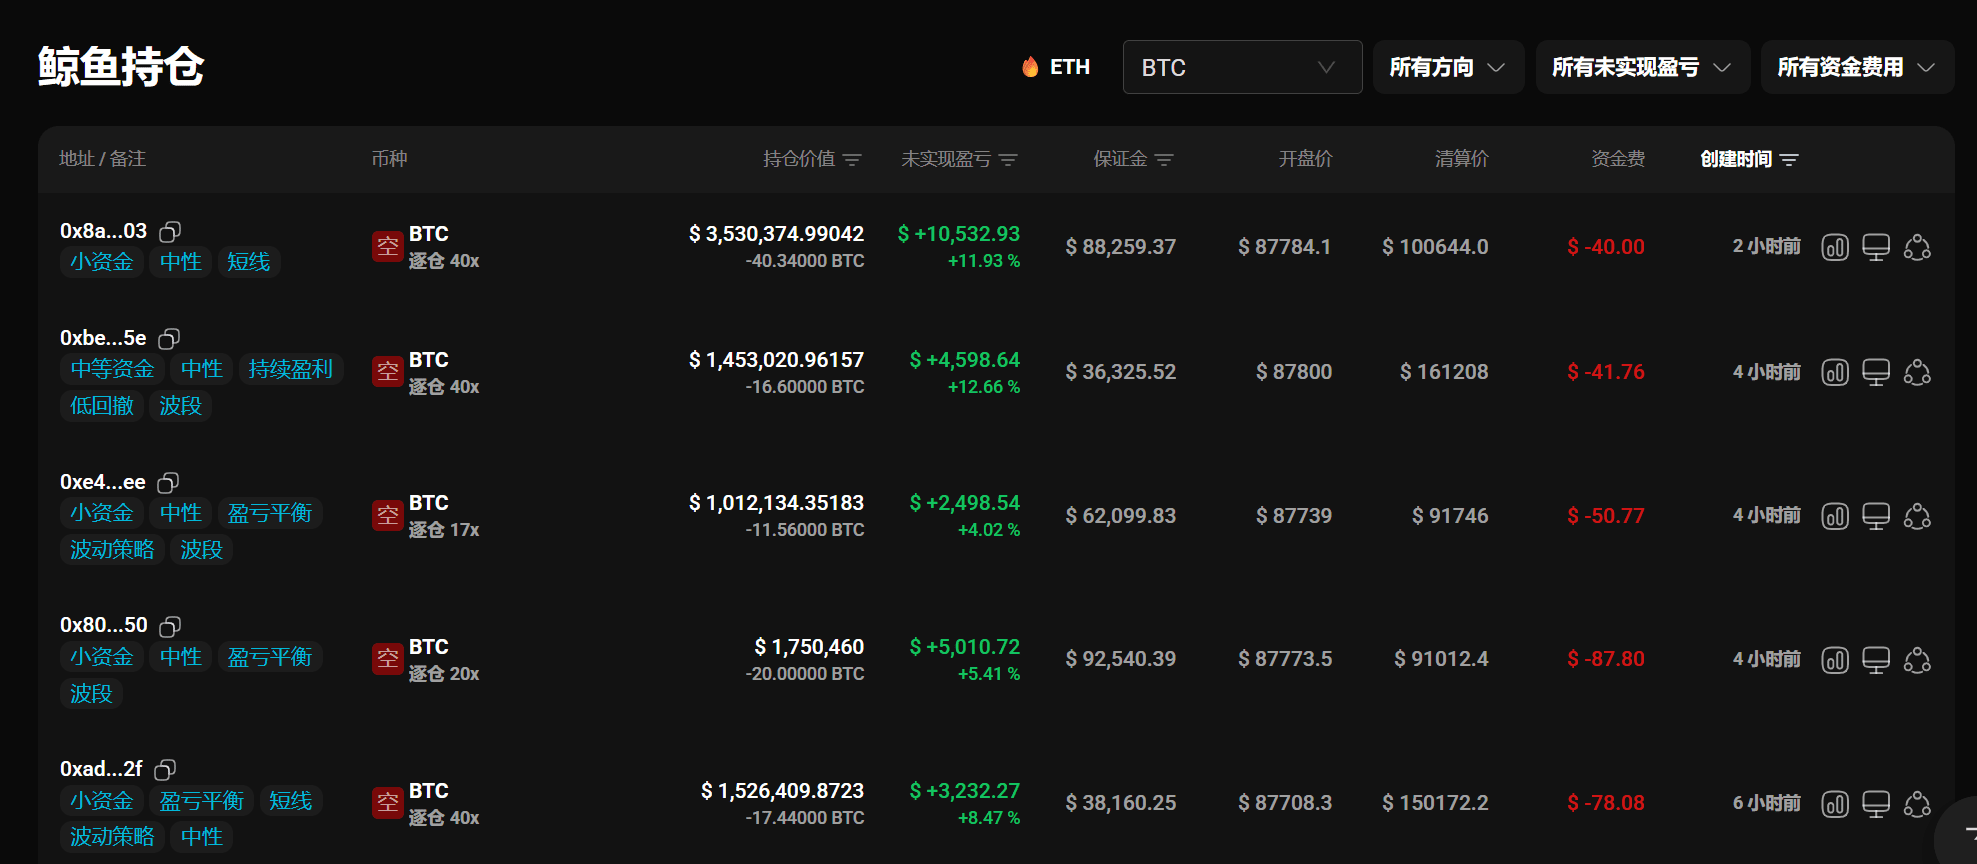Click unrealized PnL $ +4,598.64
Screen dimensions: 1977x864
(x=964, y=360)
